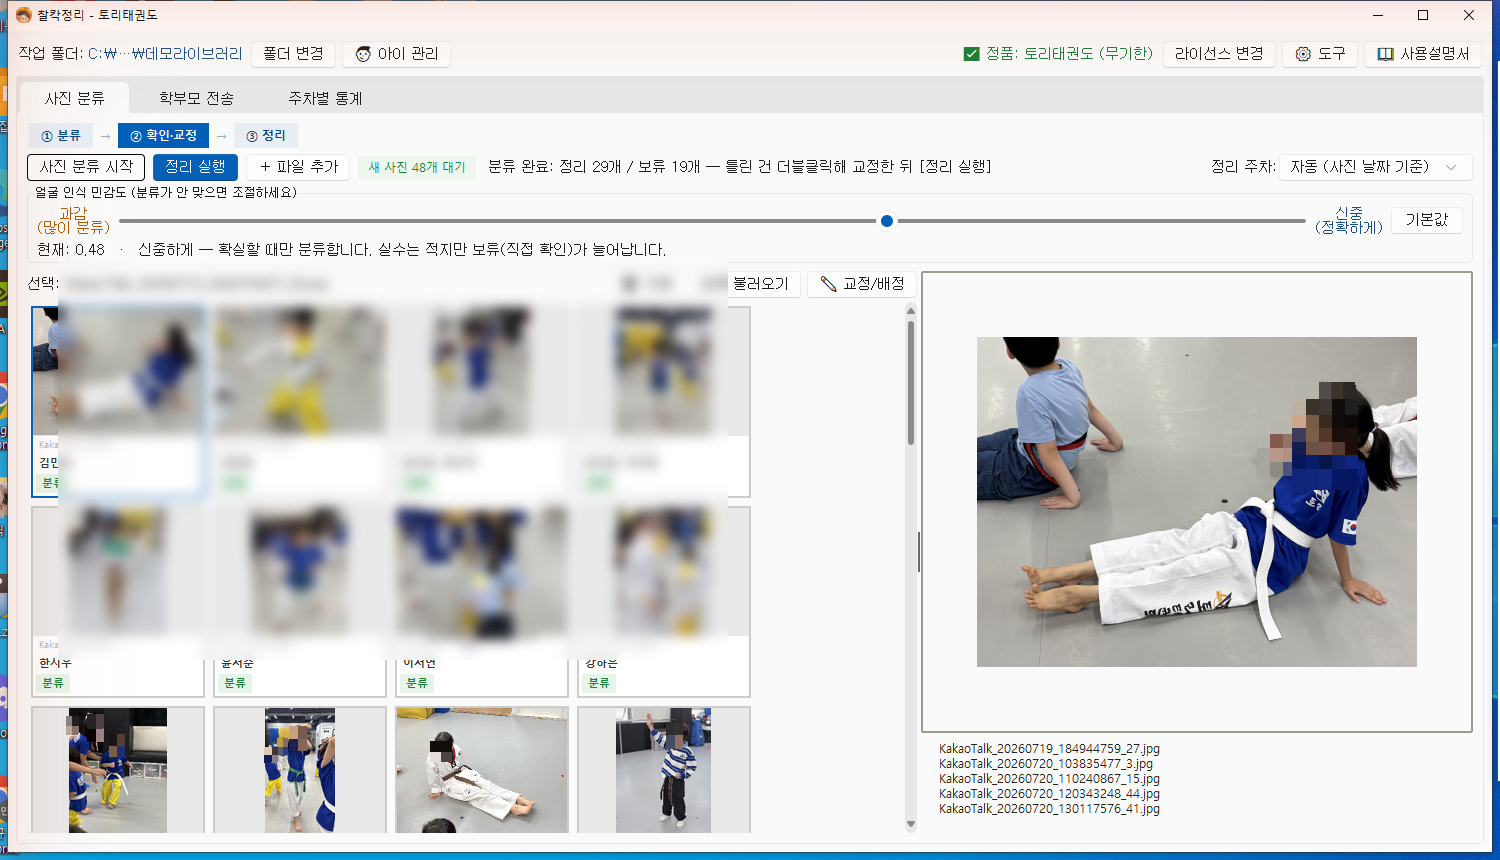This screenshot has height=860, width=1500.
Task: Click the 새 사진 48개 대기 badge
Action: [x=417, y=167]
